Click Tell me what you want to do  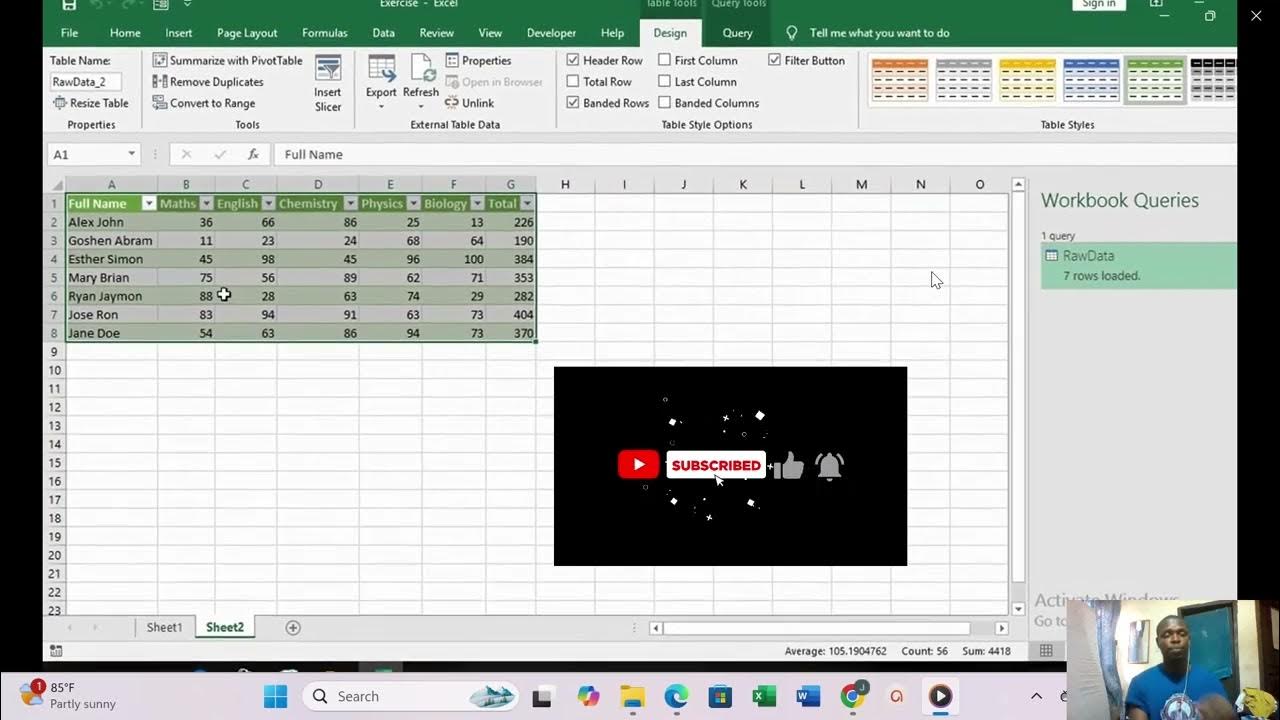[x=880, y=33]
